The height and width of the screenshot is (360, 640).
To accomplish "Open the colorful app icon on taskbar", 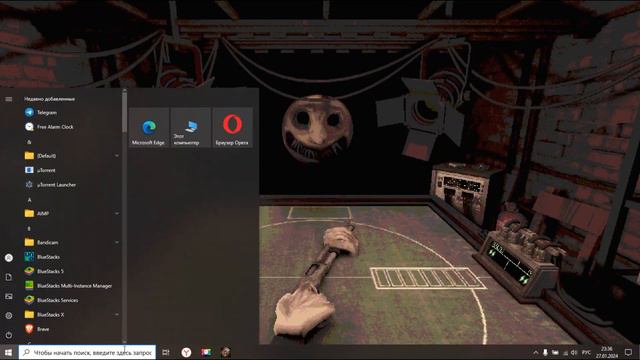I will click(x=206, y=352).
